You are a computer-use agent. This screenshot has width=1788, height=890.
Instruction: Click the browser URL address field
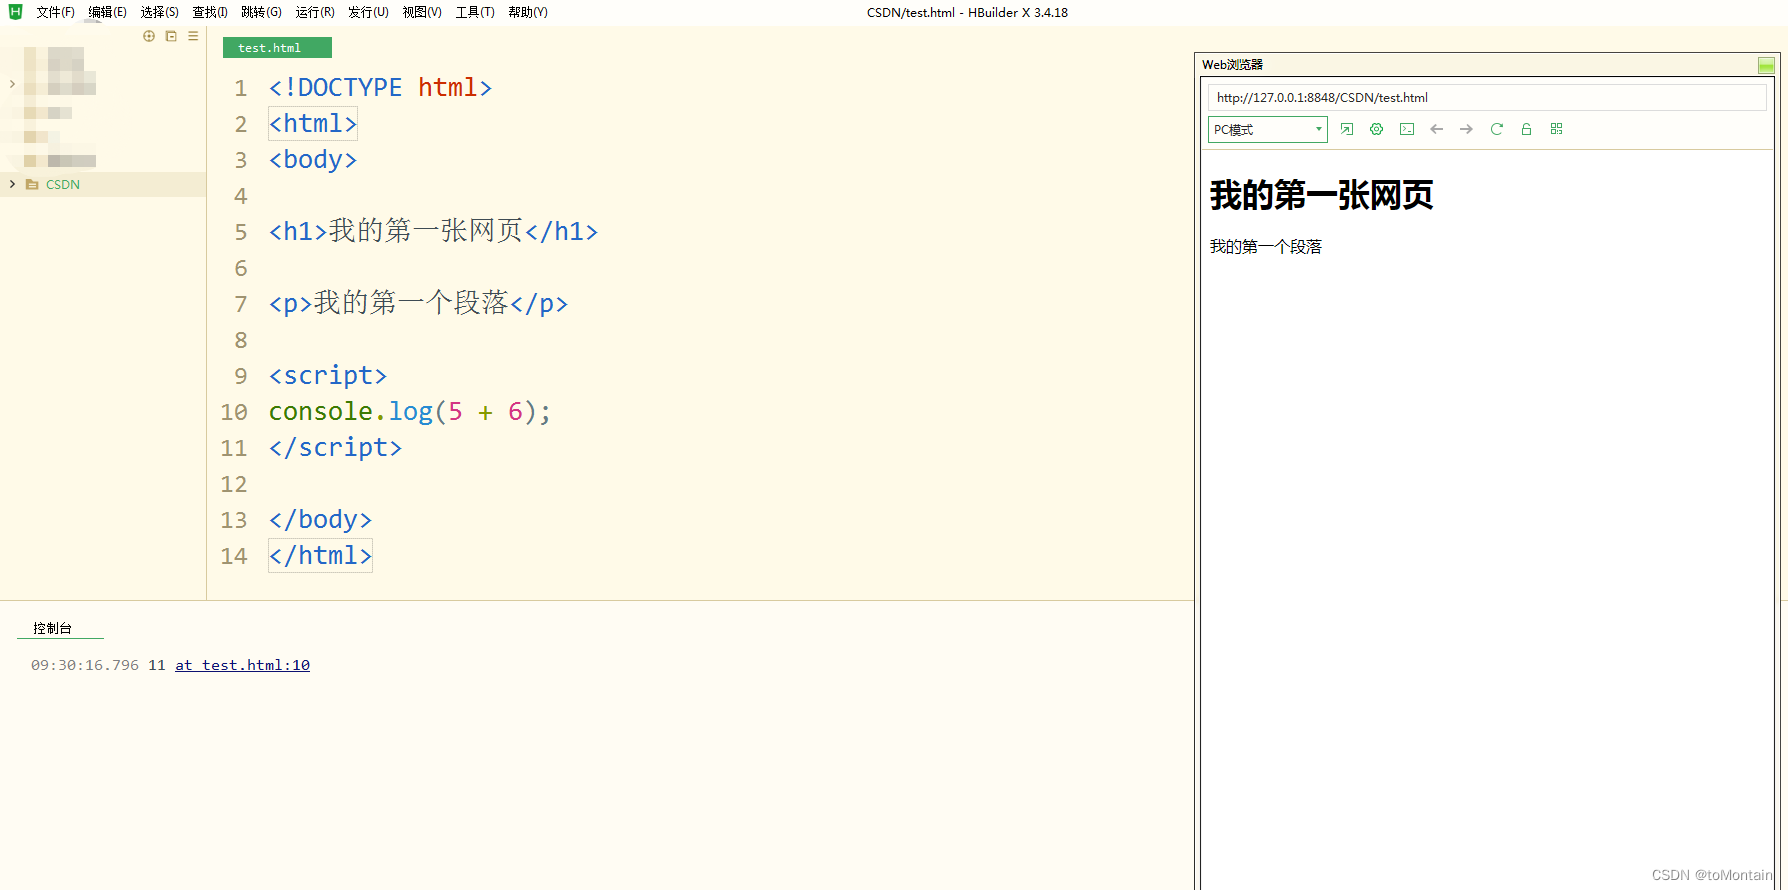[1487, 97]
